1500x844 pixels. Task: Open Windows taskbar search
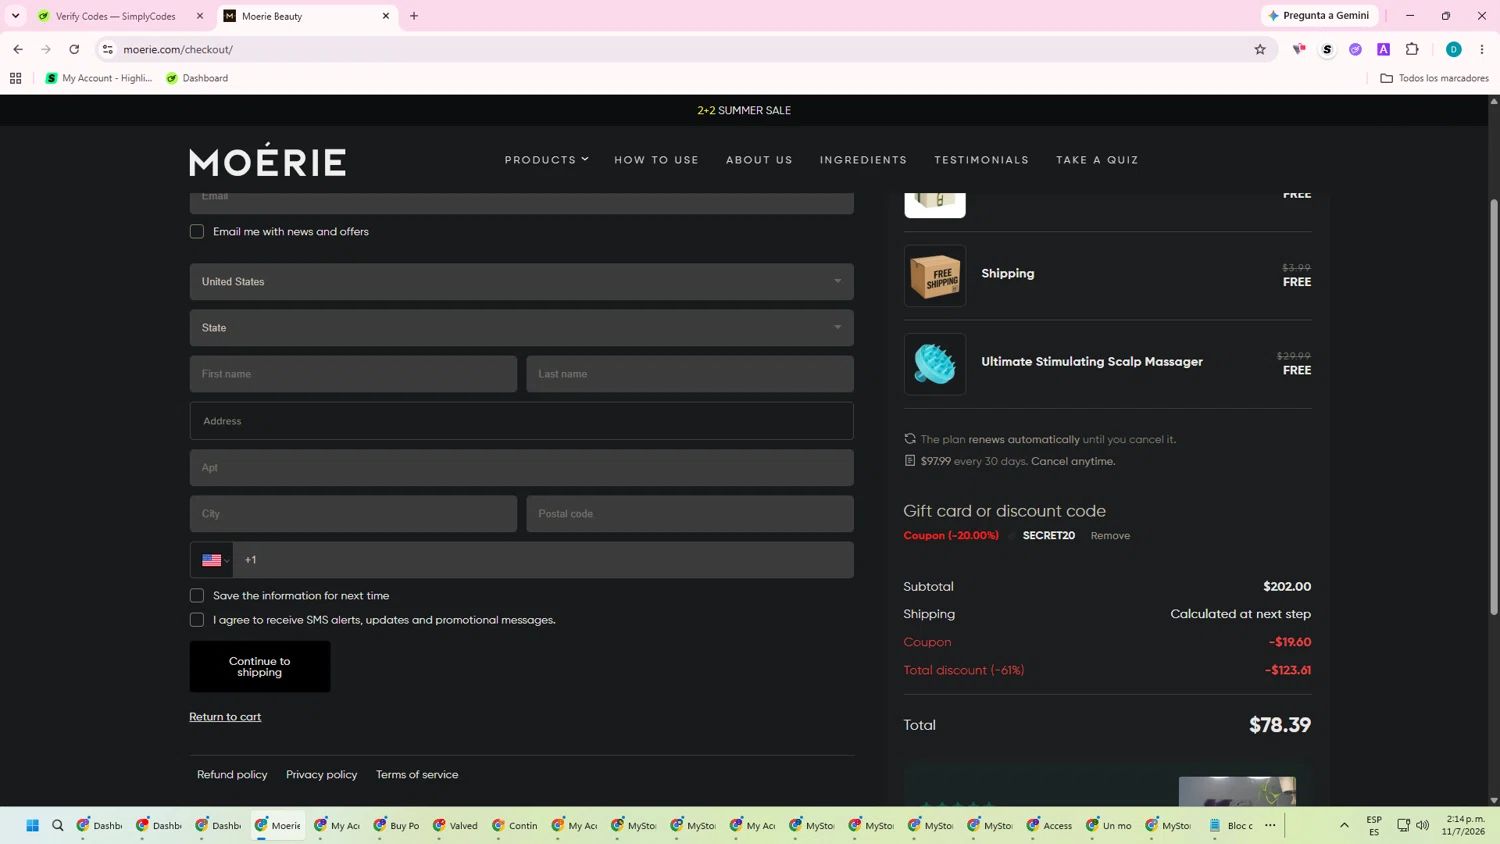point(58,825)
